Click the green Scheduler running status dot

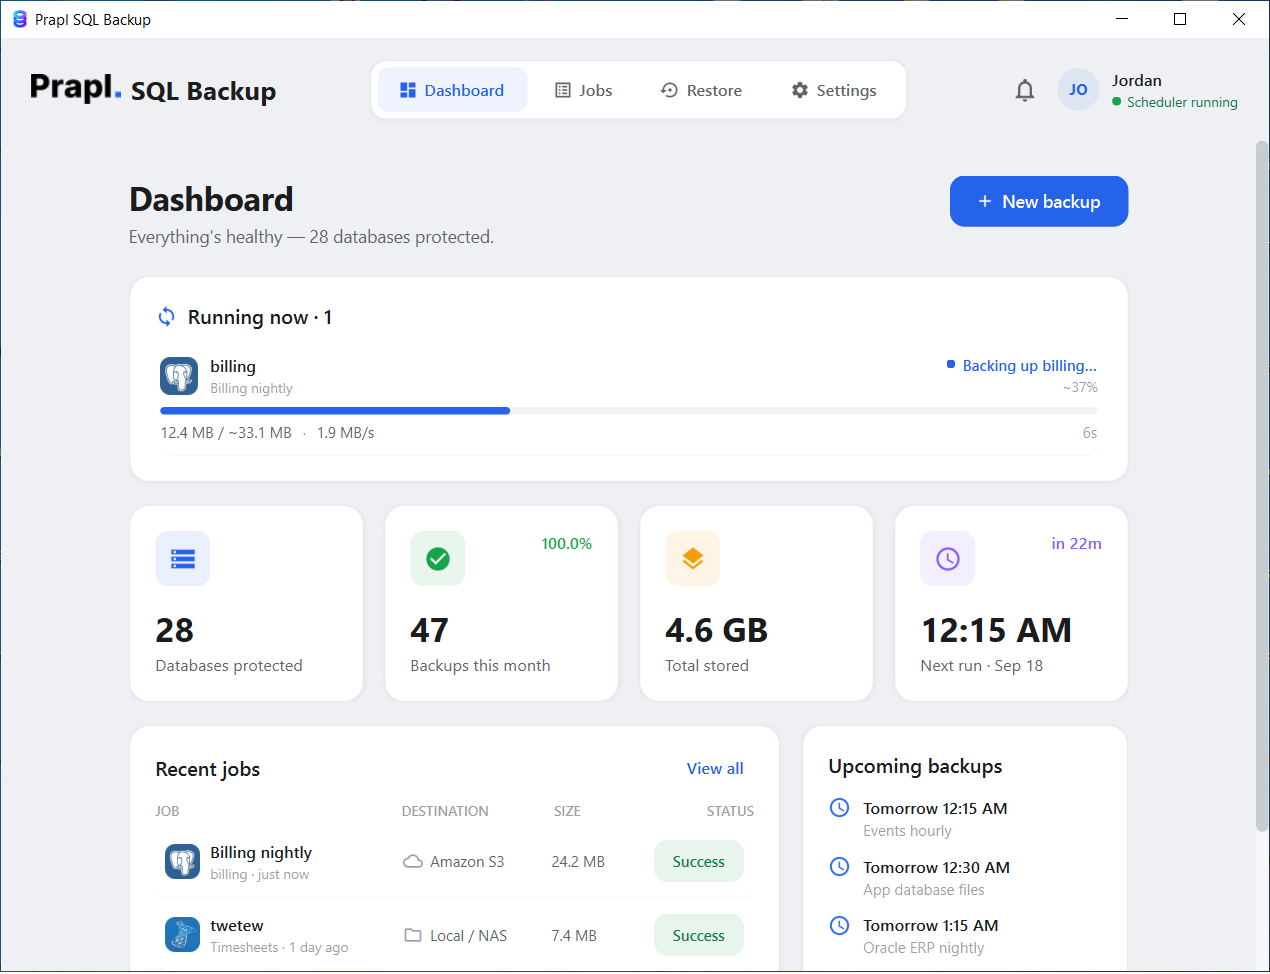coord(1117,102)
